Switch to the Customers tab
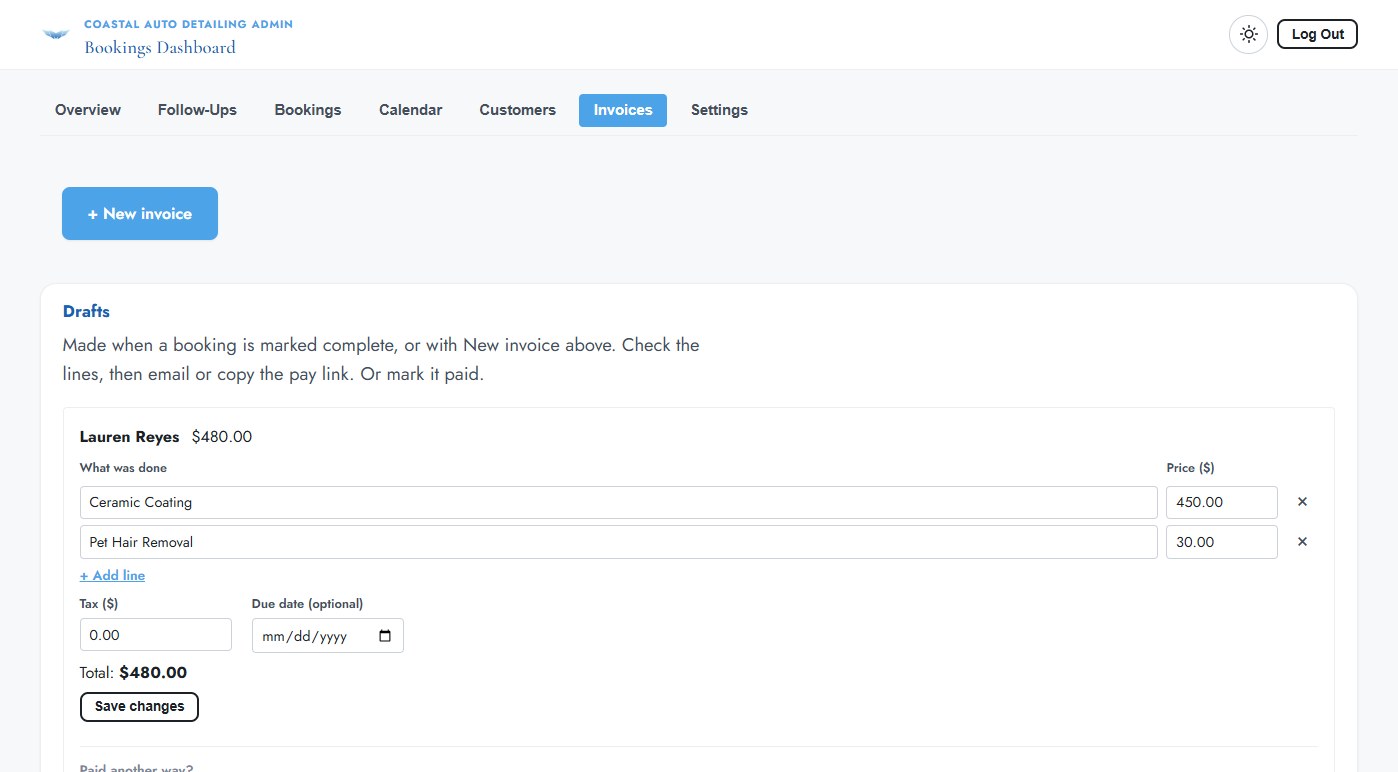Image resolution: width=1398 pixels, height=772 pixels. click(x=517, y=110)
